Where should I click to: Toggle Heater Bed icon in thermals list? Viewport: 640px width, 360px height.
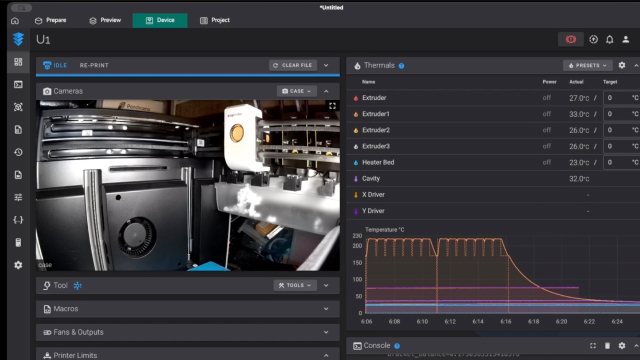[x=356, y=162]
